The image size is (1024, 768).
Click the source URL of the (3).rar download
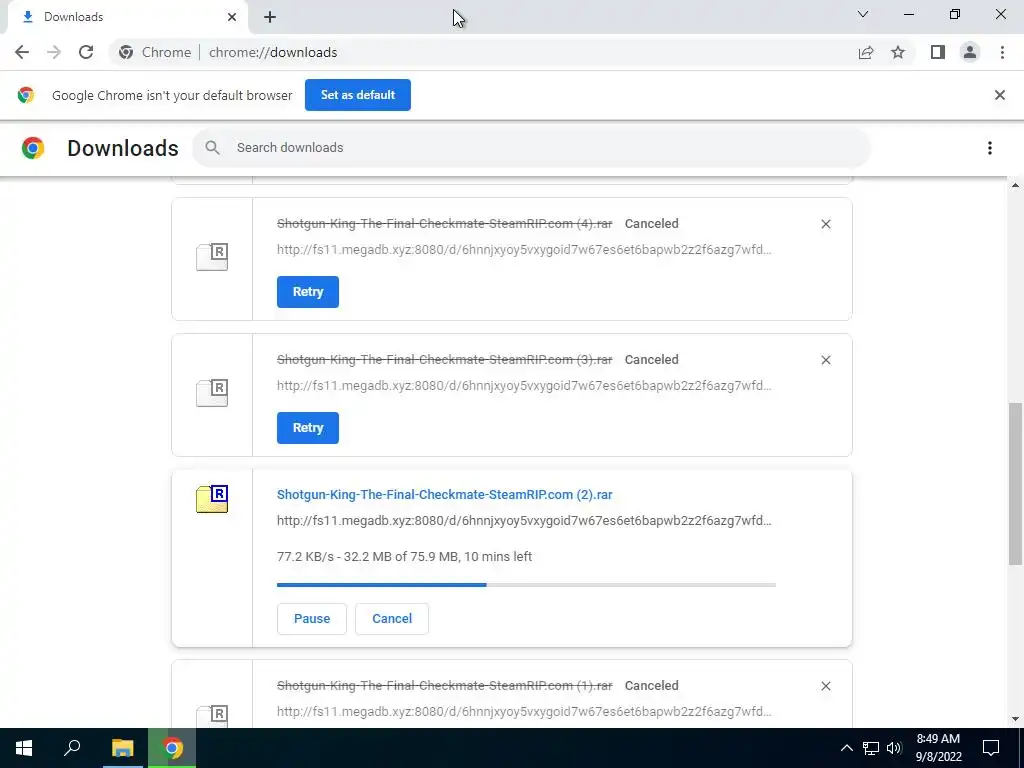point(524,385)
